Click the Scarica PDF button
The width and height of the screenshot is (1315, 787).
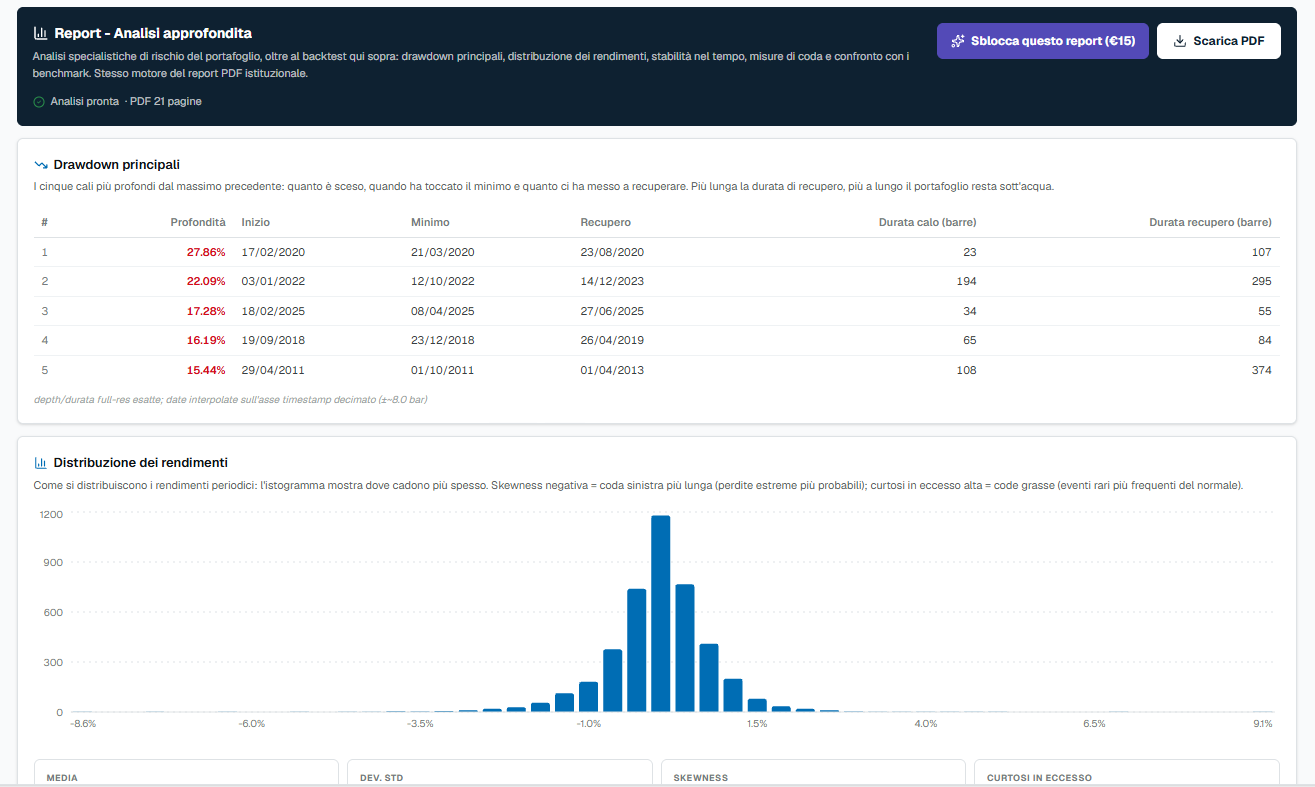(1218, 41)
